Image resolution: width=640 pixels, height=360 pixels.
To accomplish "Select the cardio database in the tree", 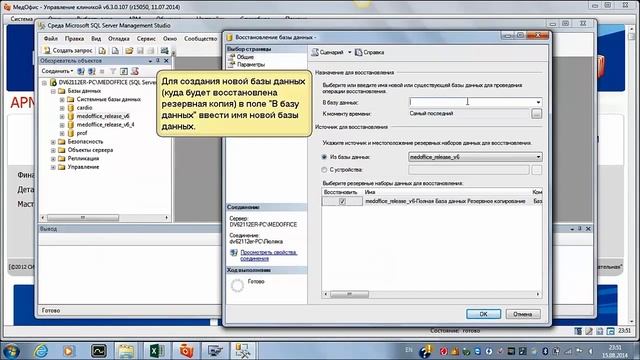I will [84, 108].
